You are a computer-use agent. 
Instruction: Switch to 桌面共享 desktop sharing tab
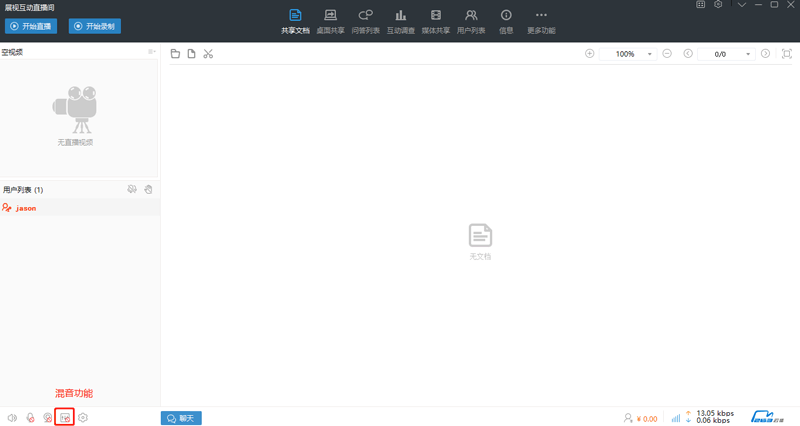[x=330, y=21]
